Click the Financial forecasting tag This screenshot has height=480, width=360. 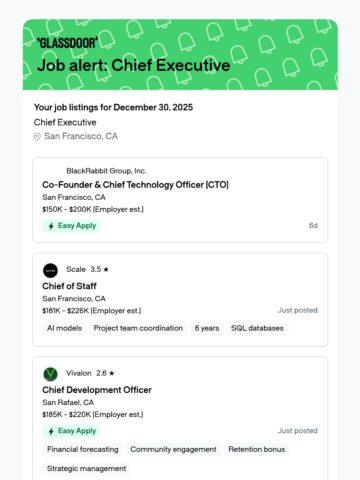pos(83,449)
